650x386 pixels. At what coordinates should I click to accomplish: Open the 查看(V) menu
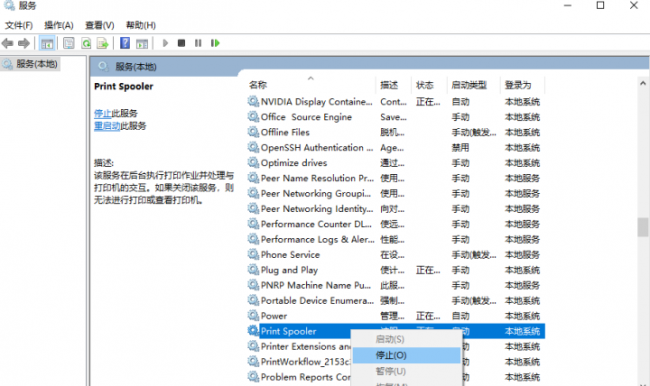coord(99,25)
